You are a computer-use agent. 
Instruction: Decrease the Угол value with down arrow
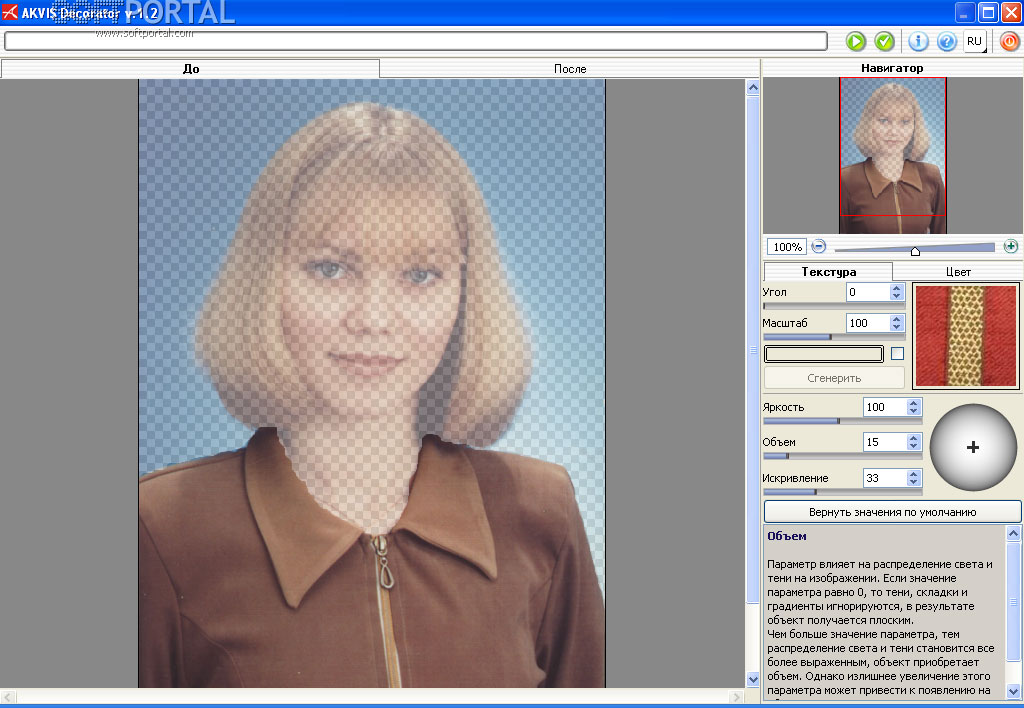[897, 296]
